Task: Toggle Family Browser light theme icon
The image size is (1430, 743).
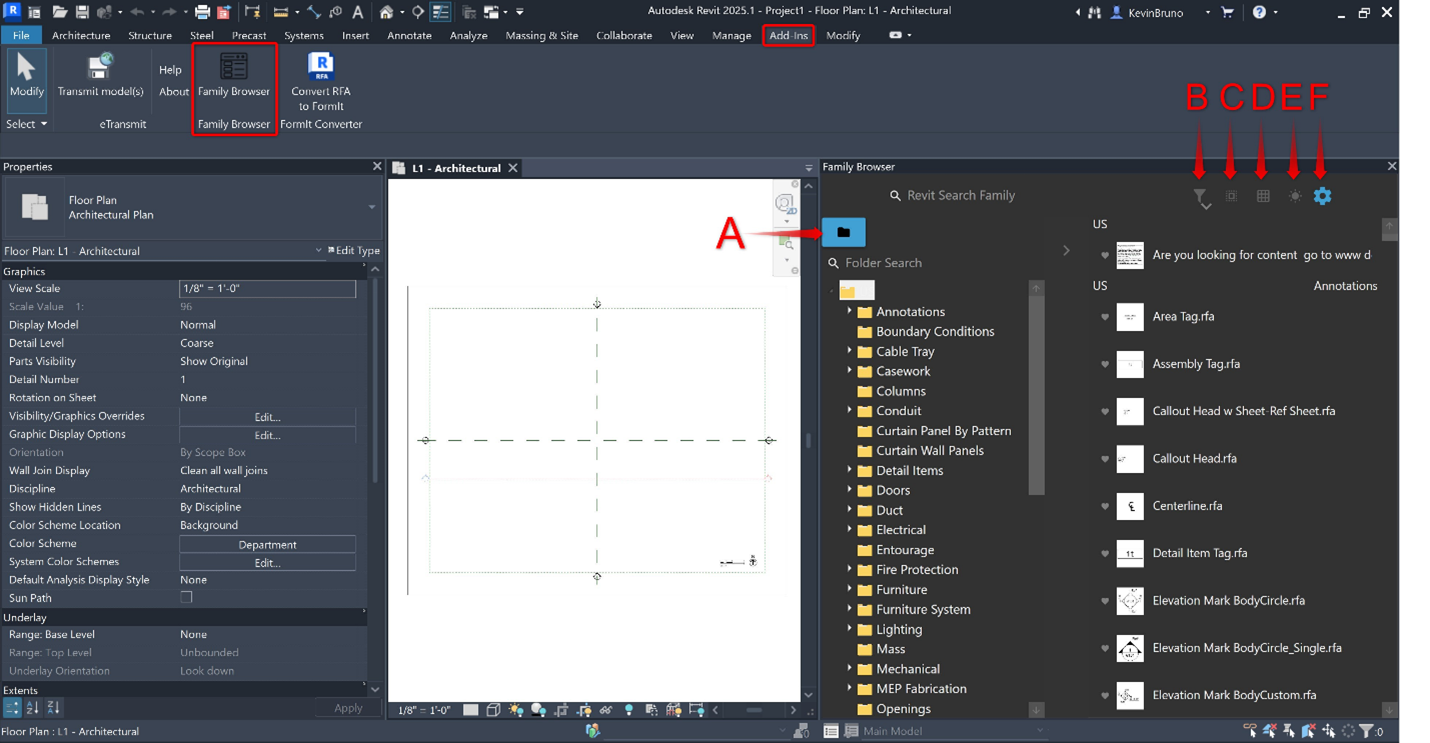Action: pos(1295,196)
